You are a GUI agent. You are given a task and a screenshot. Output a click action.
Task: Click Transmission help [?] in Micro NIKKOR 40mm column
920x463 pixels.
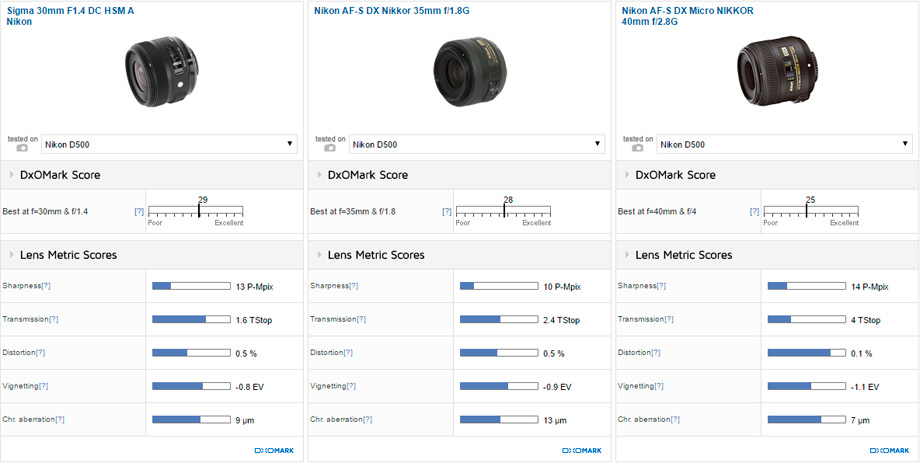669,319
